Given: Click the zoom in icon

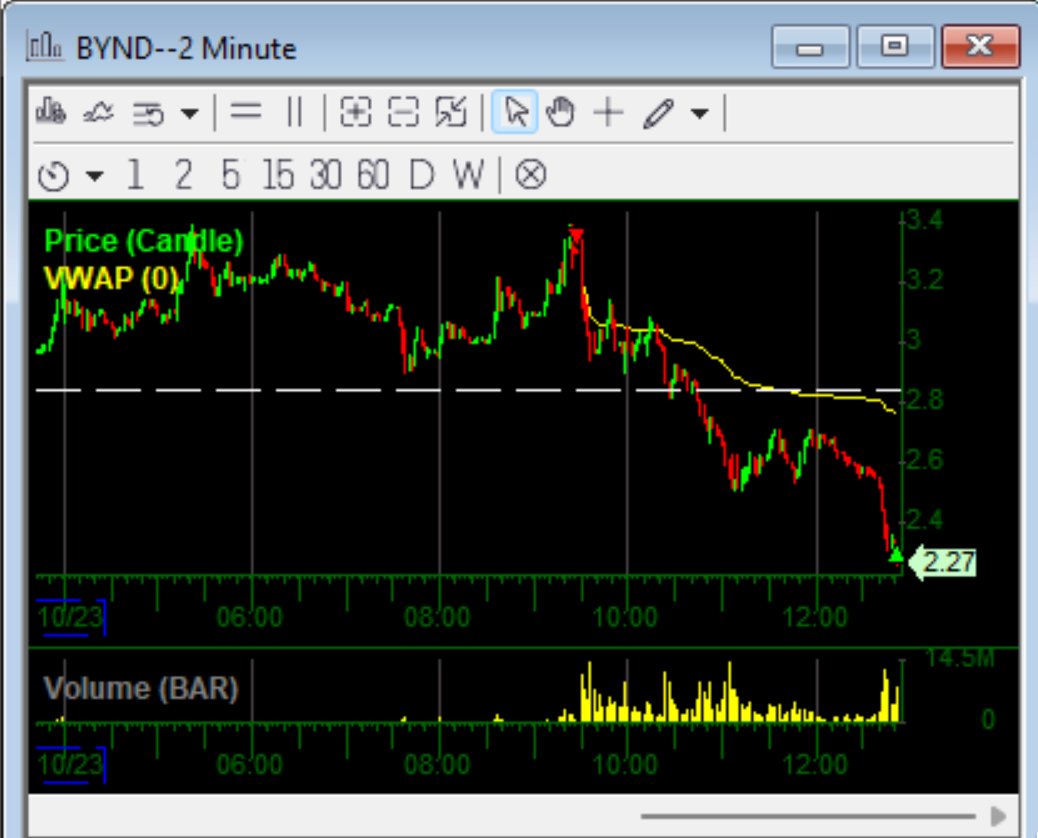Looking at the screenshot, I should [355, 112].
